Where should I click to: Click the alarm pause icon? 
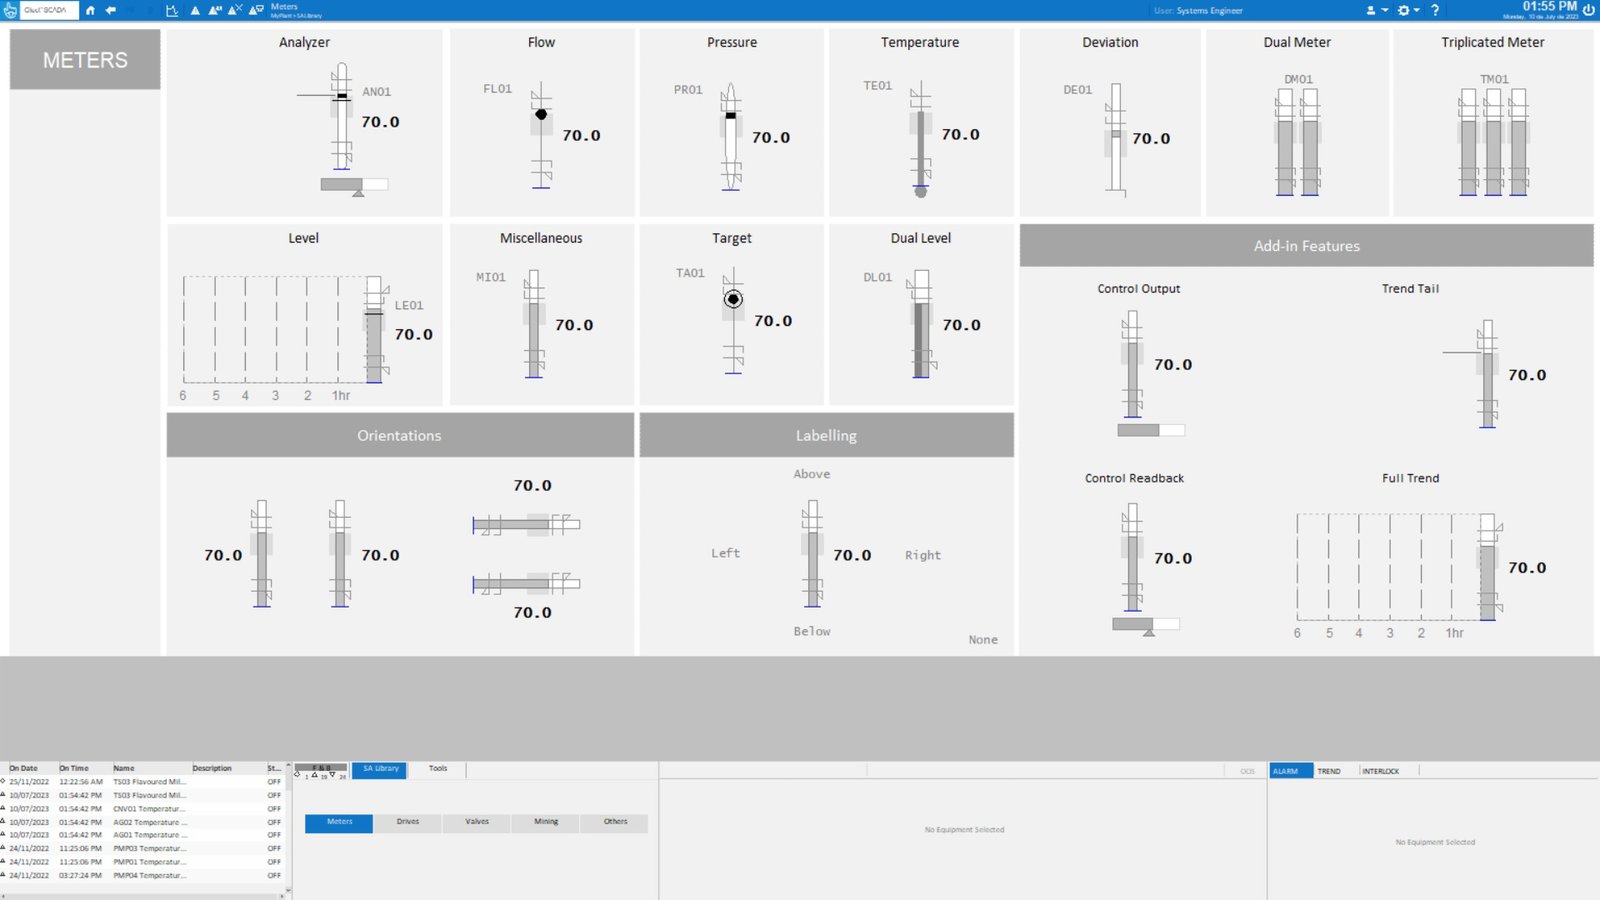tap(214, 10)
